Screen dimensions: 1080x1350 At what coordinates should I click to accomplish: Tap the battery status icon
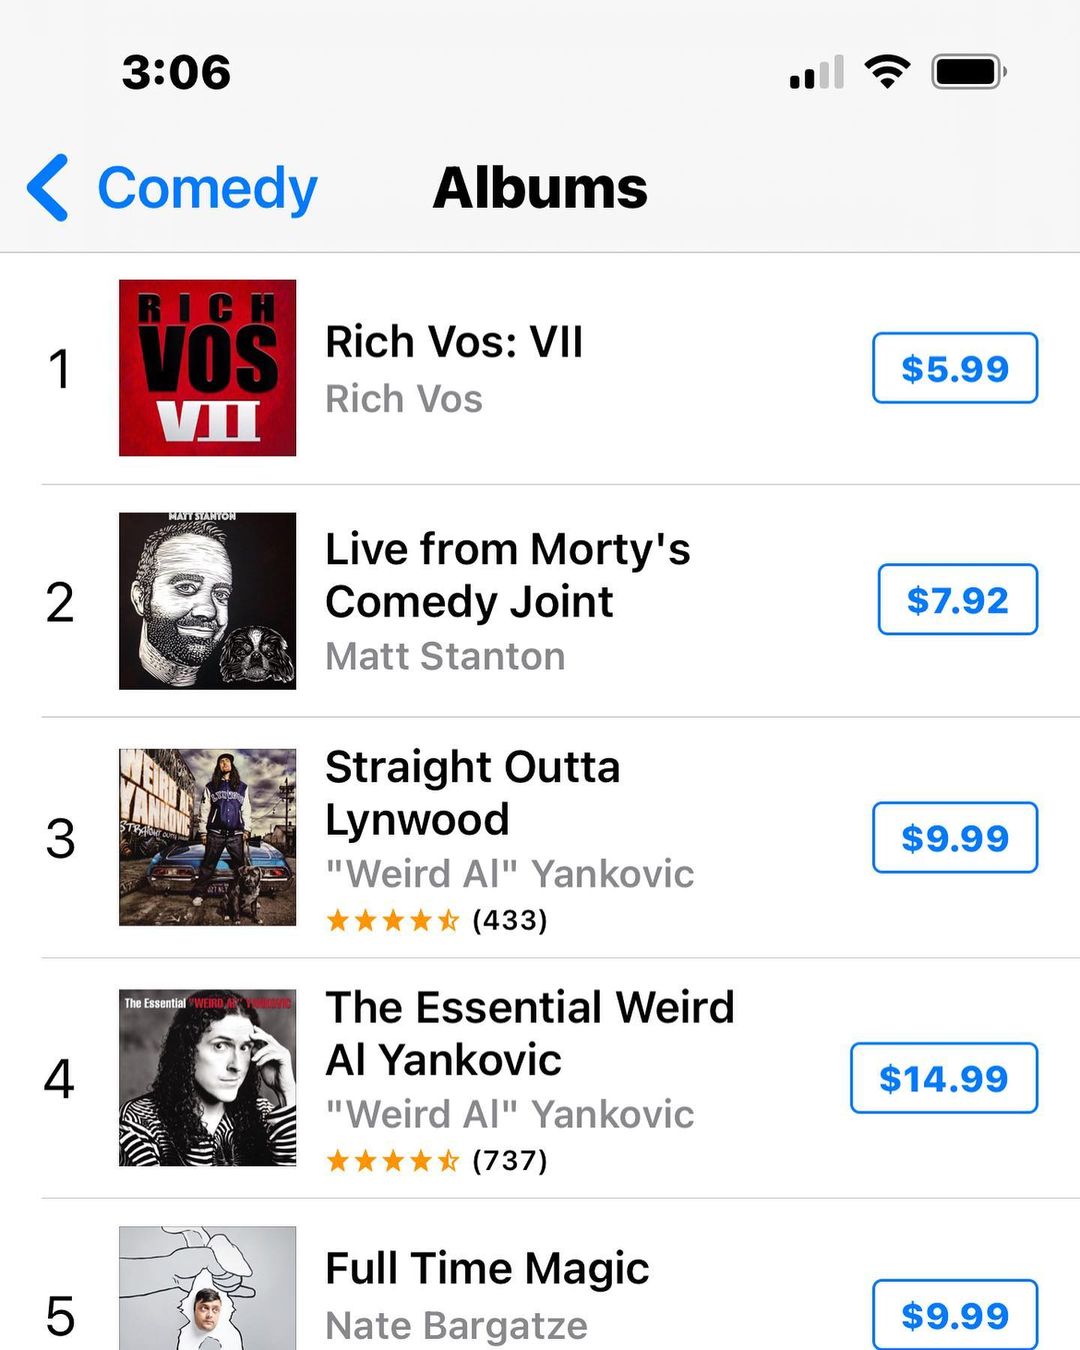pos(968,72)
